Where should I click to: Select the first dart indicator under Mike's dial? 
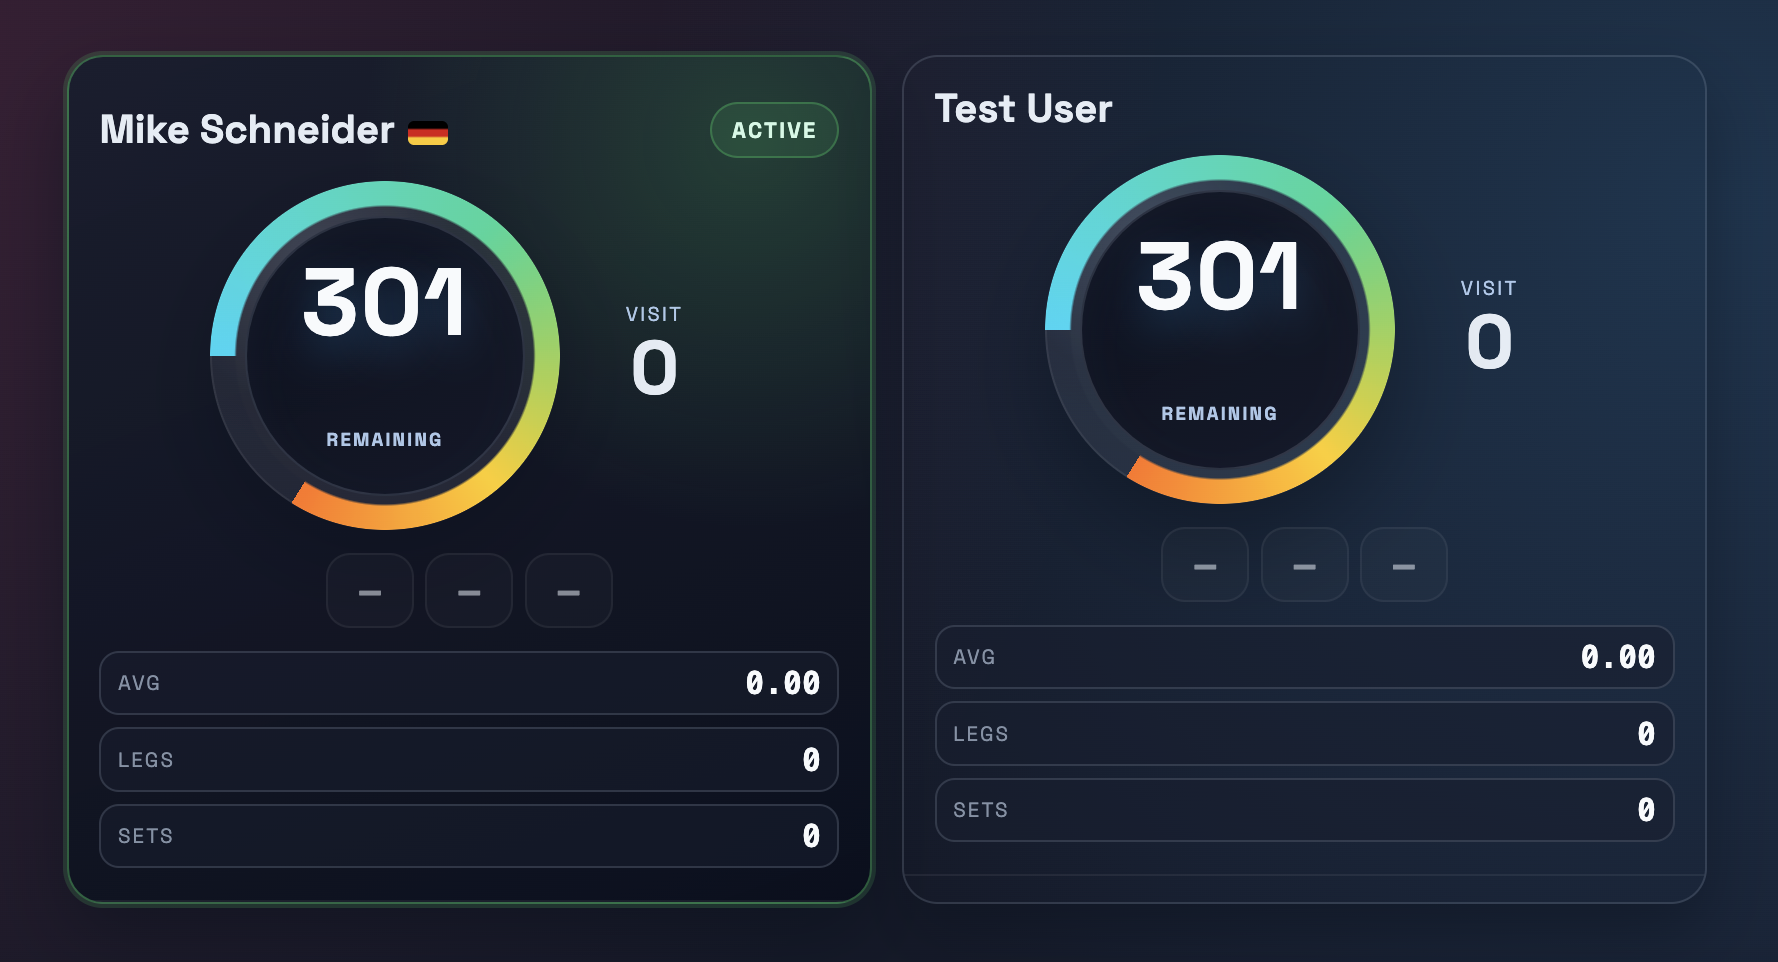[369, 590]
